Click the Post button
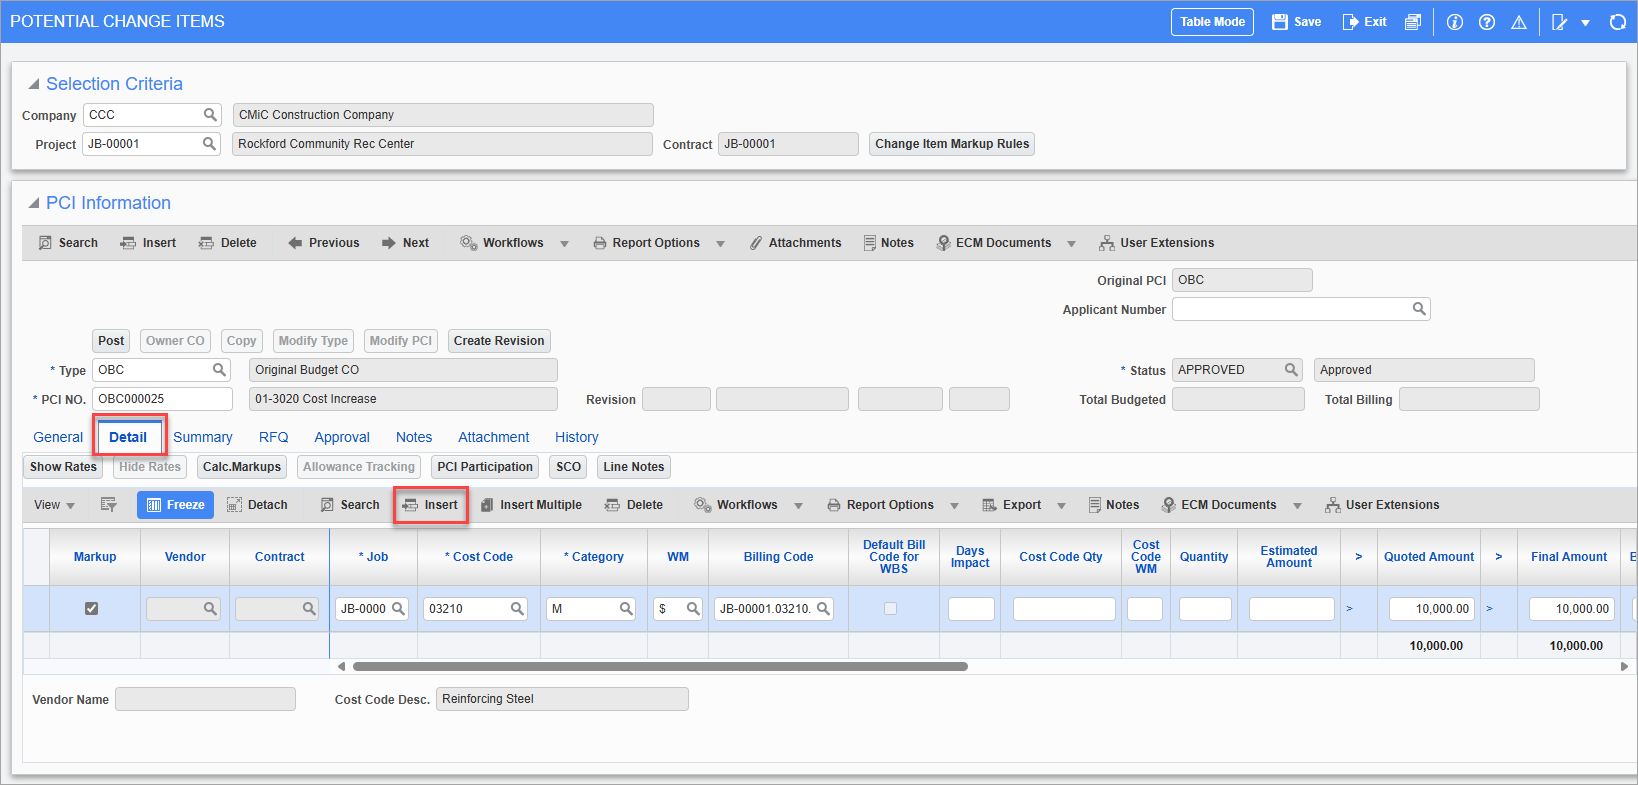 [x=111, y=341]
